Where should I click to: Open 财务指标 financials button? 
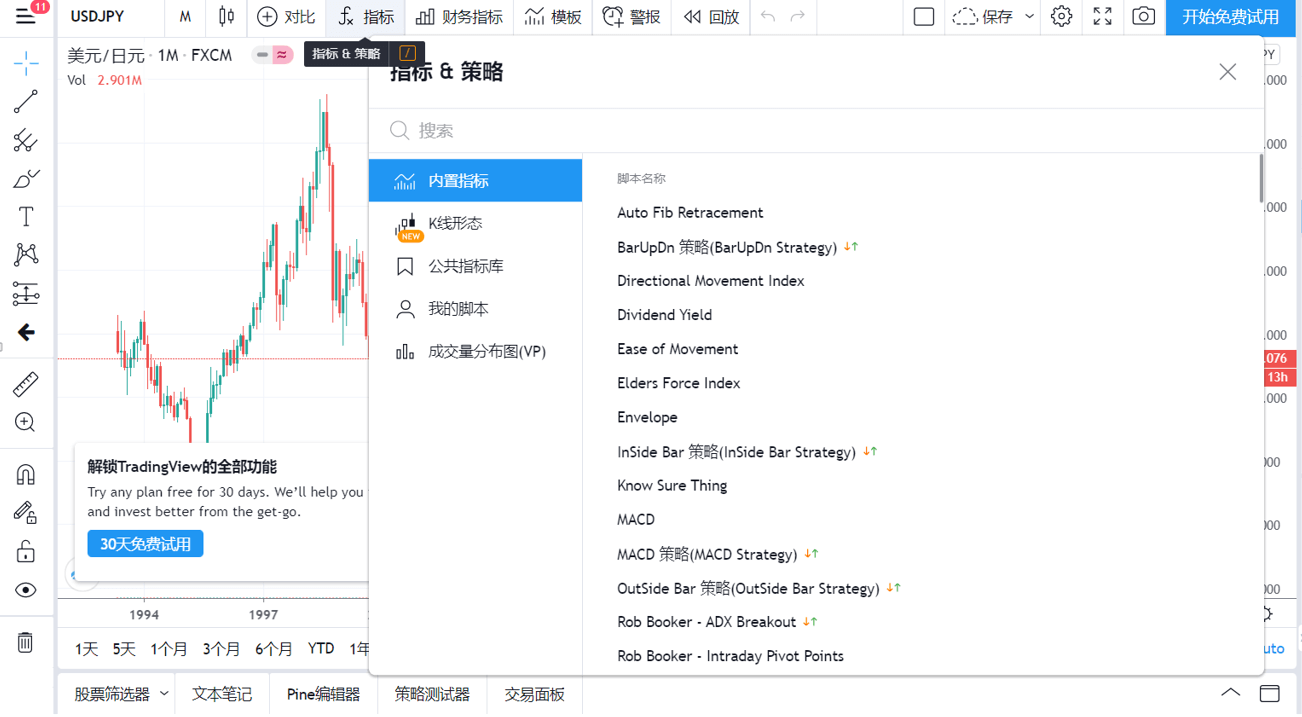click(x=460, y=17)
